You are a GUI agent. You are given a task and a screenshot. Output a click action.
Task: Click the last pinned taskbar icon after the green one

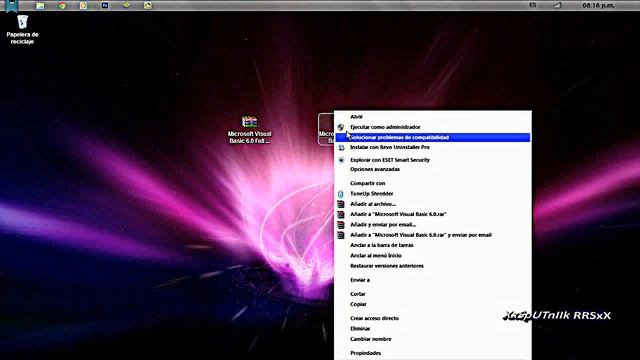(148, 5)
